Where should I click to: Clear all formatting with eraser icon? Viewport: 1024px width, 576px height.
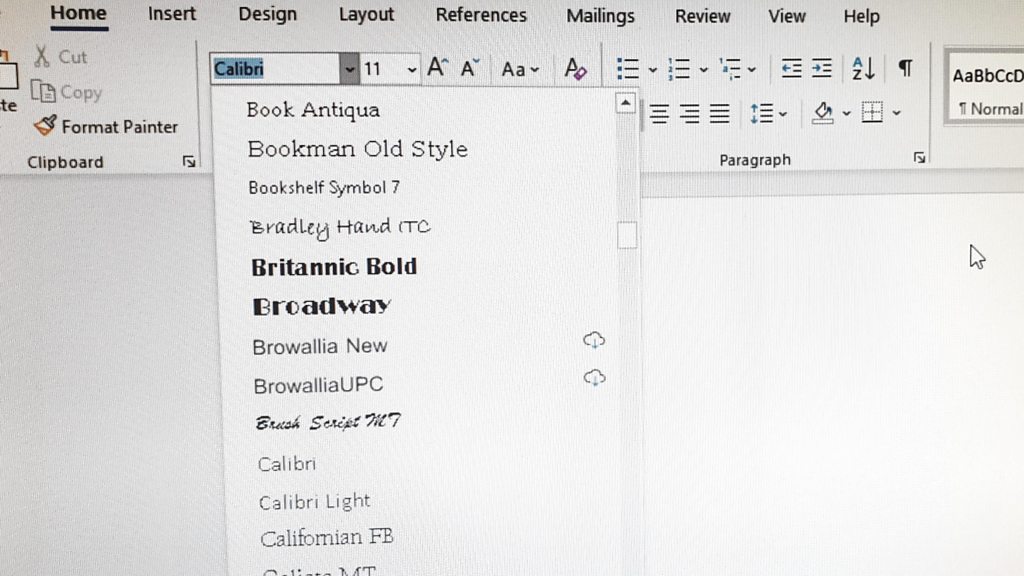coord(575,69)
